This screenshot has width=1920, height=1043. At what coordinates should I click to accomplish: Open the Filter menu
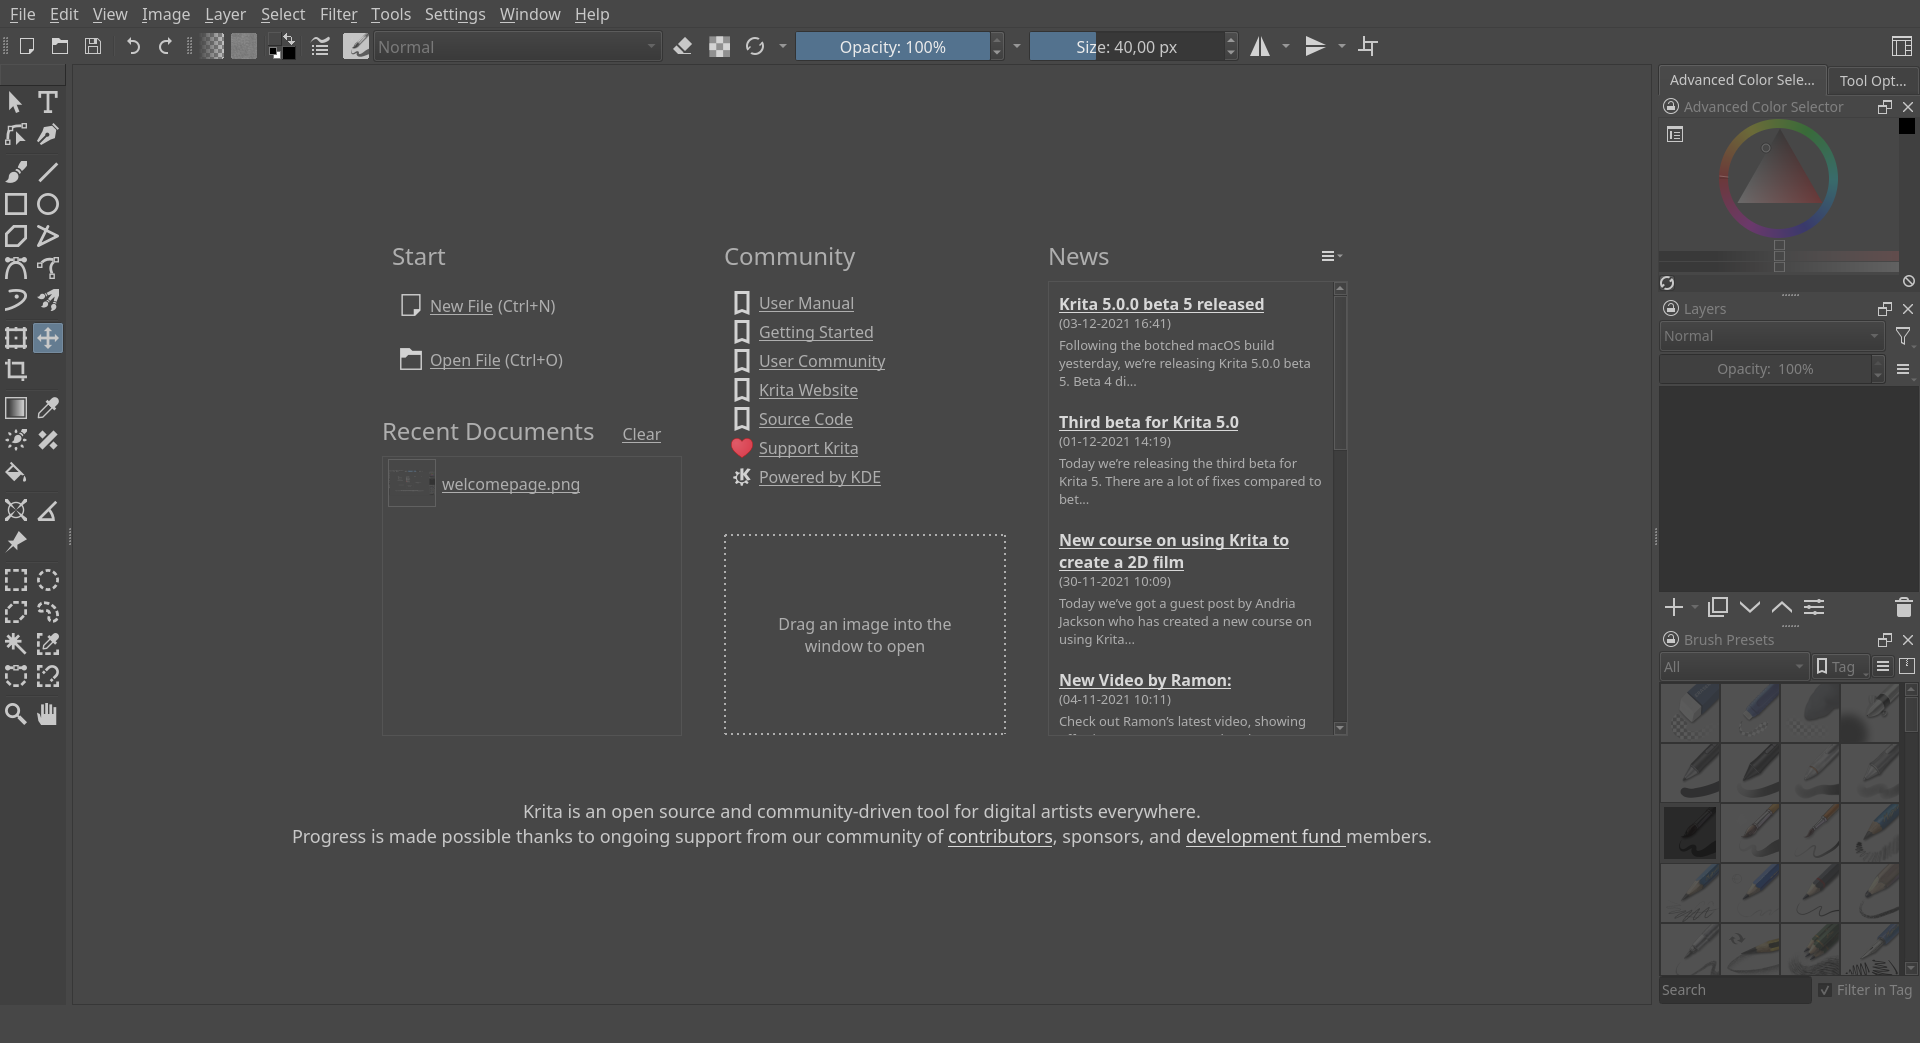pos(338,14)
